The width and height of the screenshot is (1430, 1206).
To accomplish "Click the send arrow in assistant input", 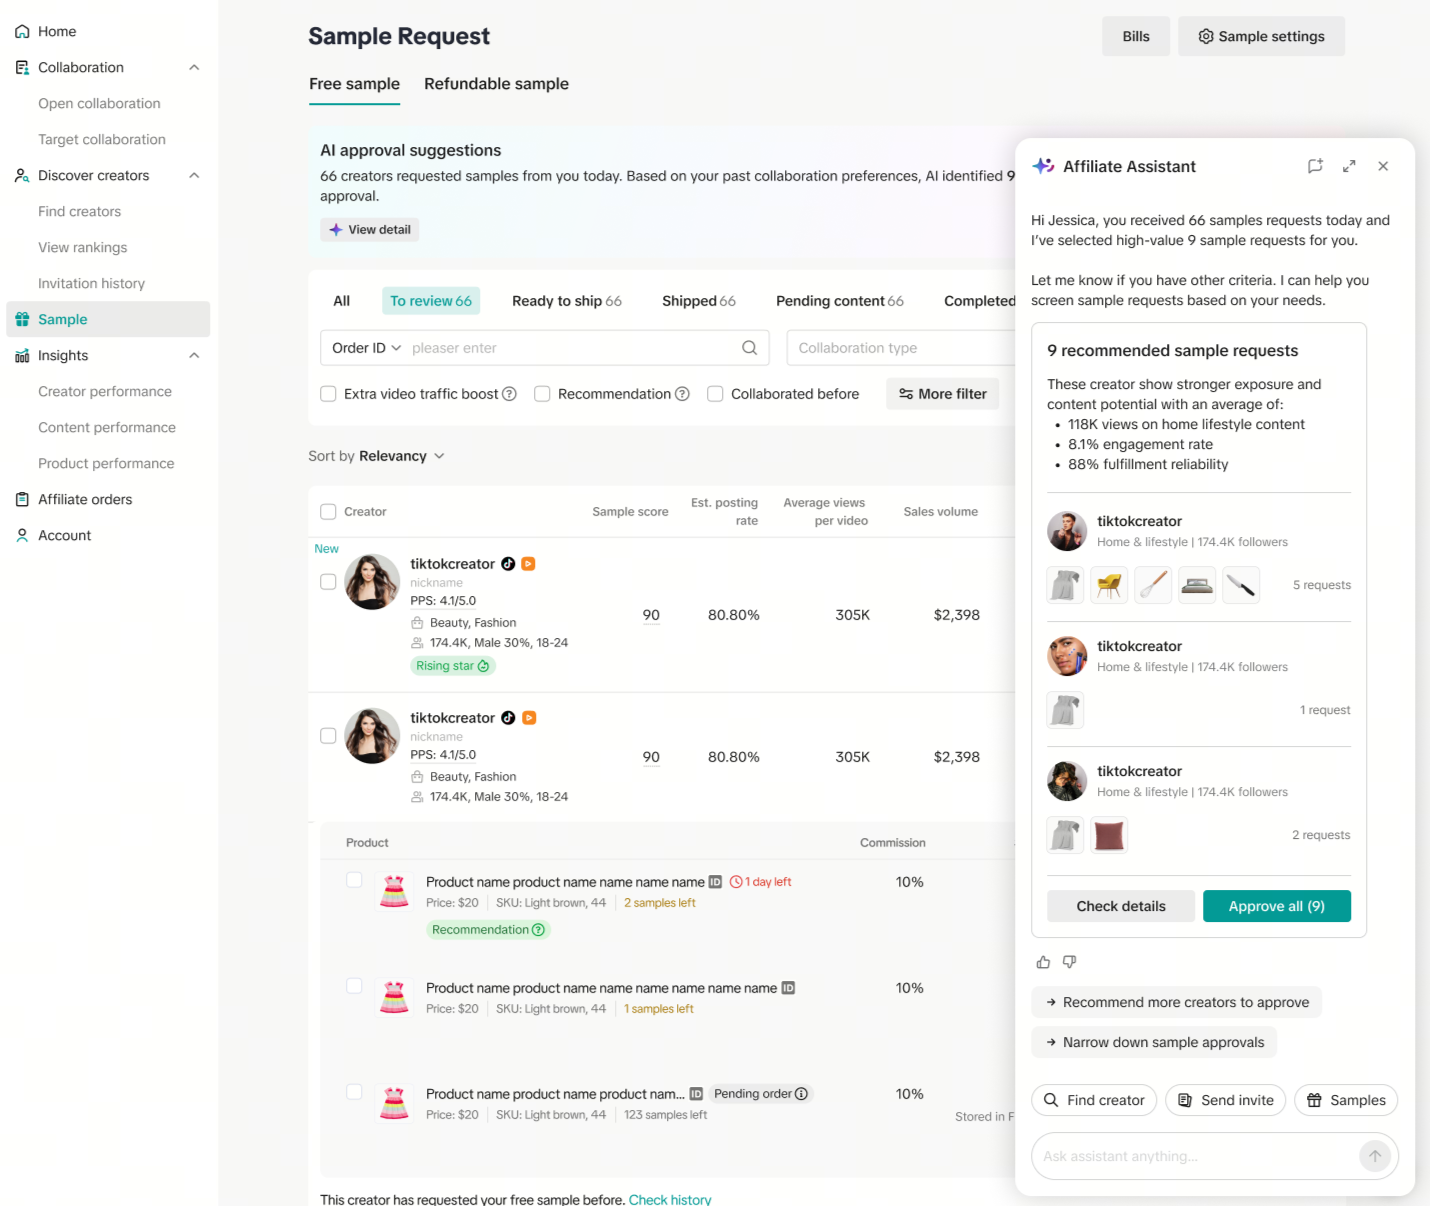I will [1375, 1156].
